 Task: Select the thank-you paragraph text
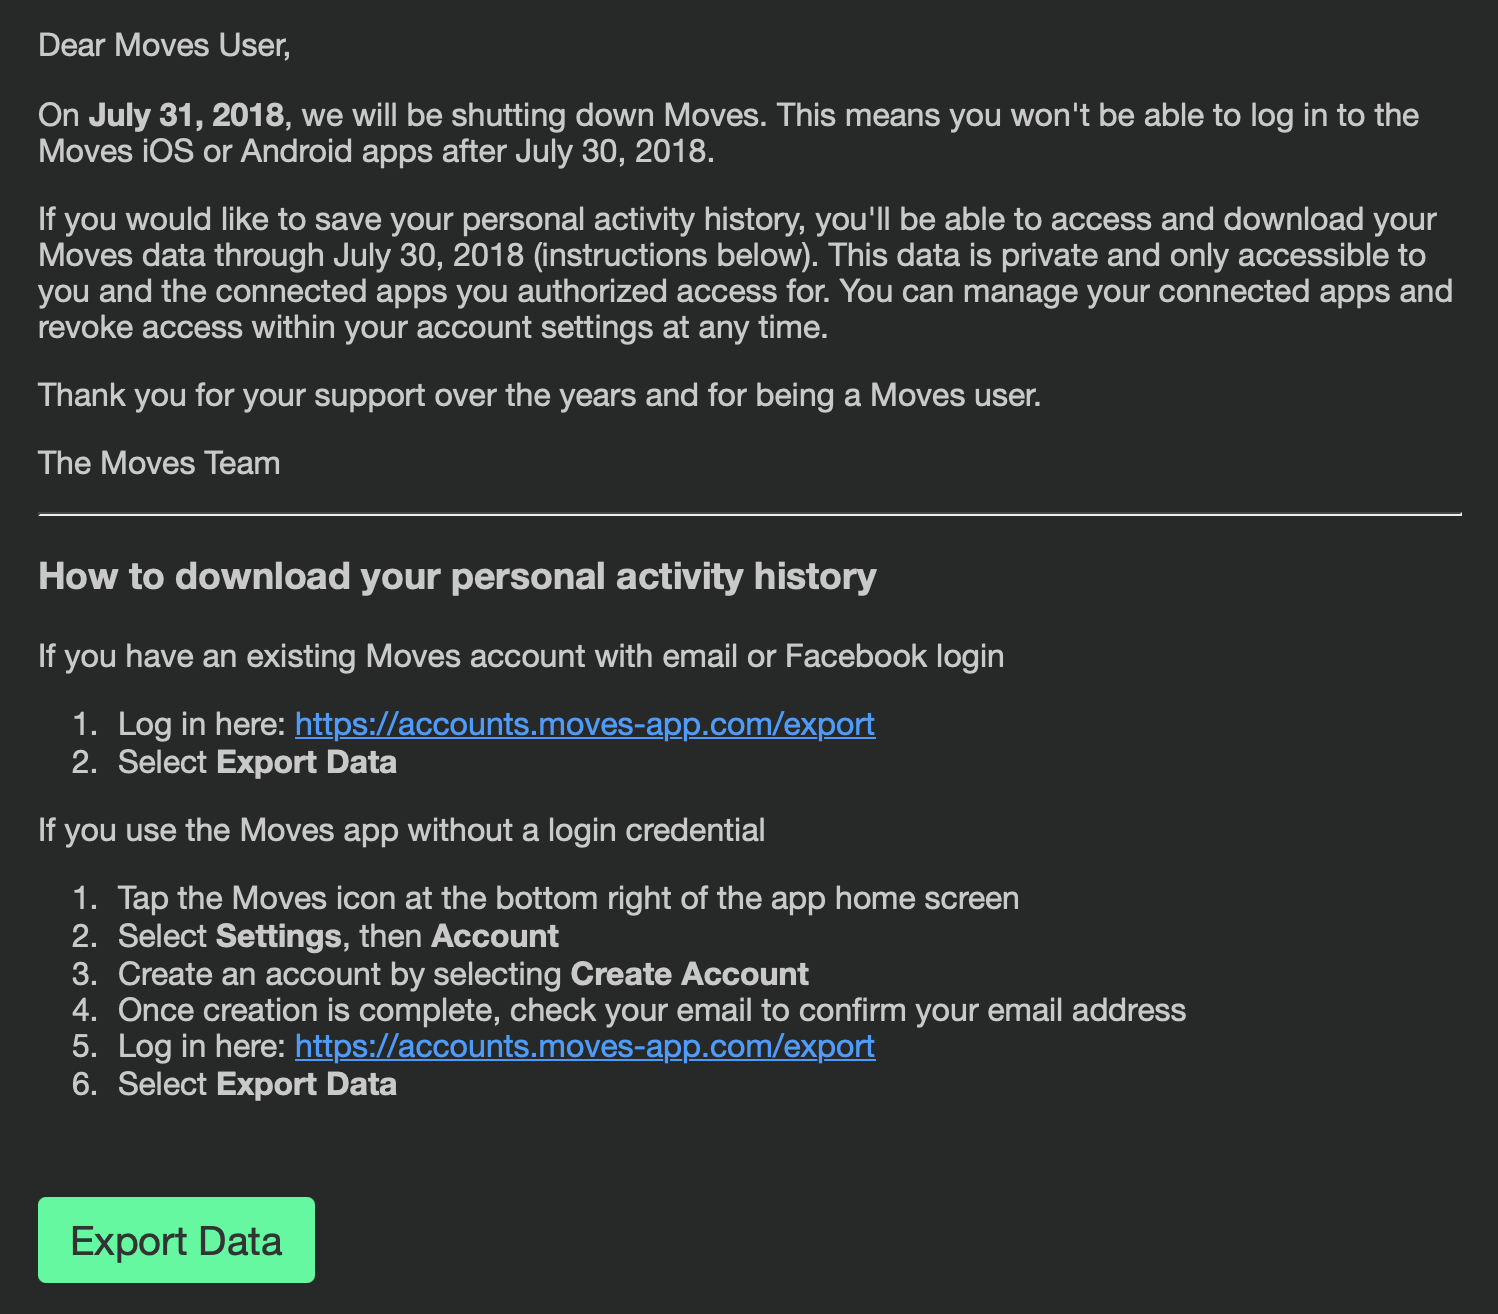[x=540, y=394]
